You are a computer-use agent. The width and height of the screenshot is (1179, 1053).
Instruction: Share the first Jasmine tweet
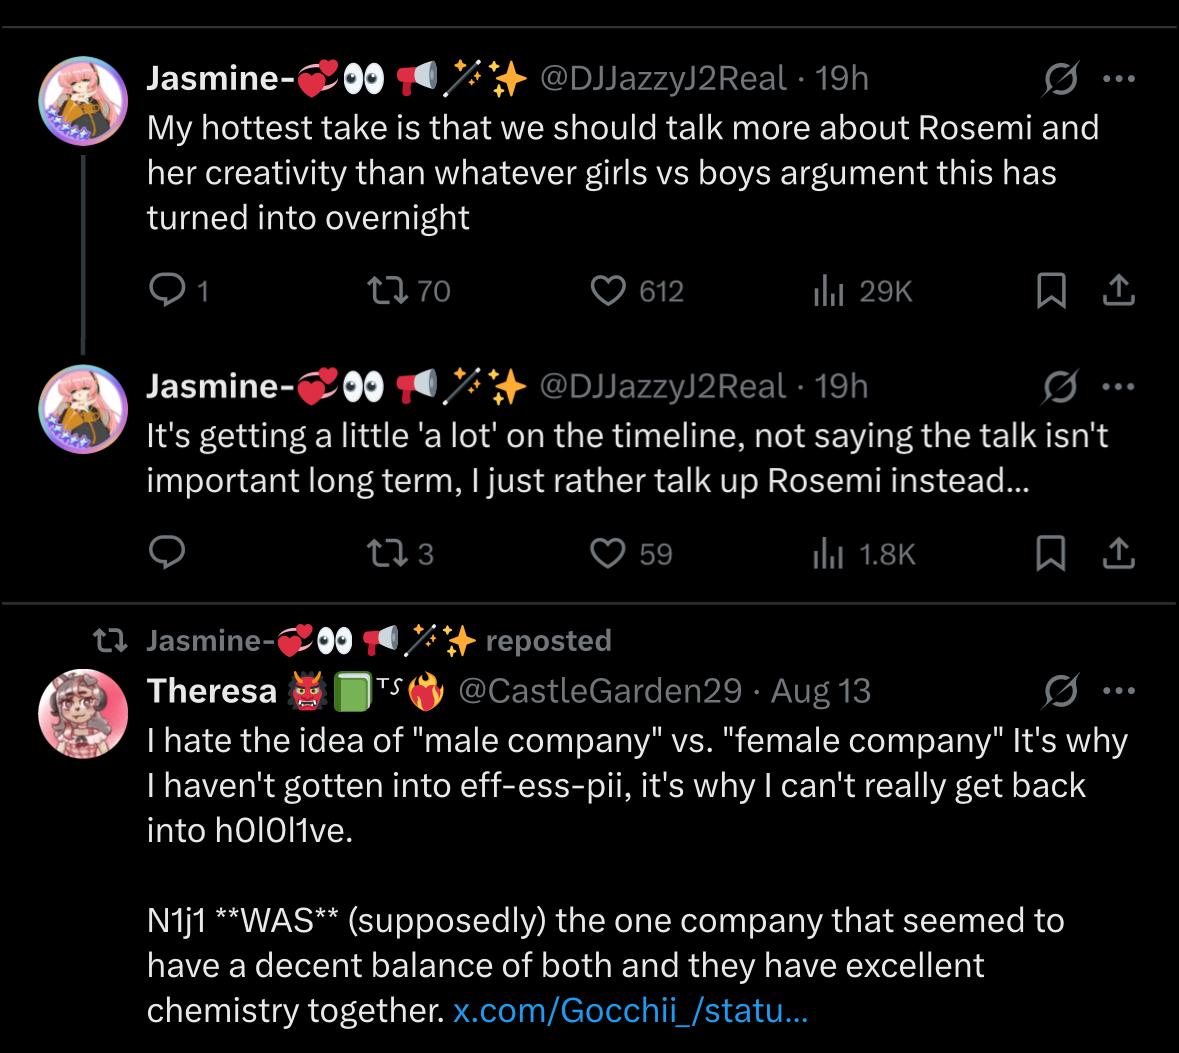[x=1118, y=291]
